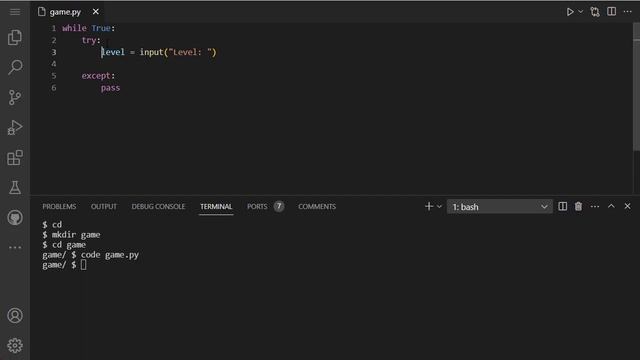Split the editor to the right
This screenshot has width=640, height=360.
pos(611,11)
